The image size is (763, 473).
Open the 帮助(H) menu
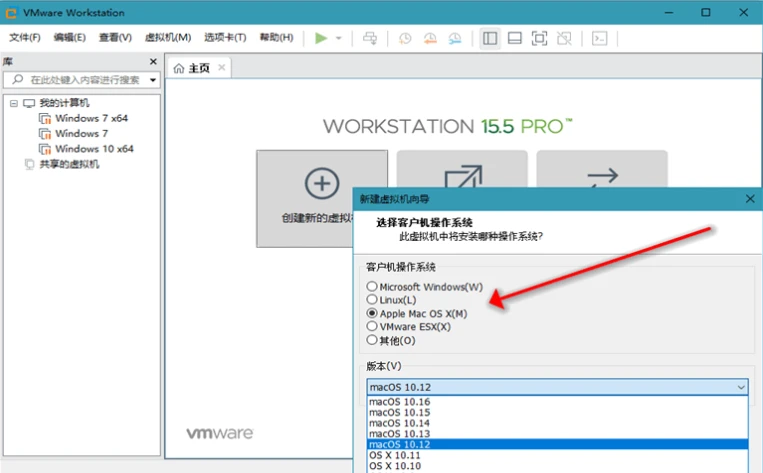pos(276,37)
